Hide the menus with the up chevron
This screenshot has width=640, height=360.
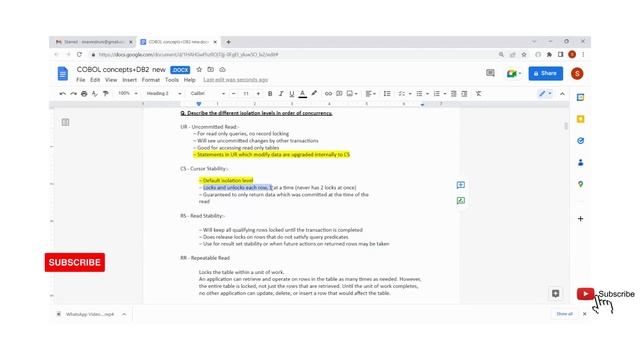(562, 94)
